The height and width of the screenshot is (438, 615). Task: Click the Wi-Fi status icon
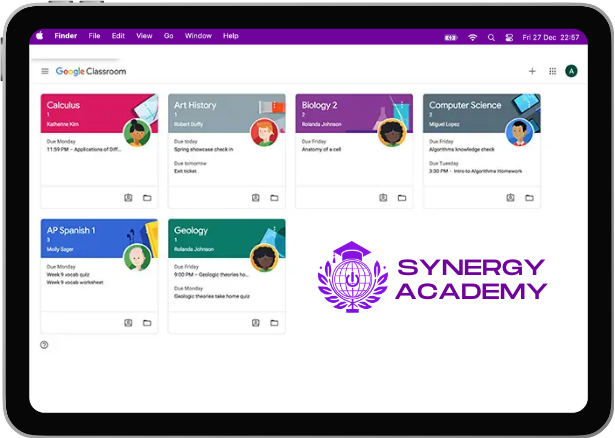click(473, 37)
